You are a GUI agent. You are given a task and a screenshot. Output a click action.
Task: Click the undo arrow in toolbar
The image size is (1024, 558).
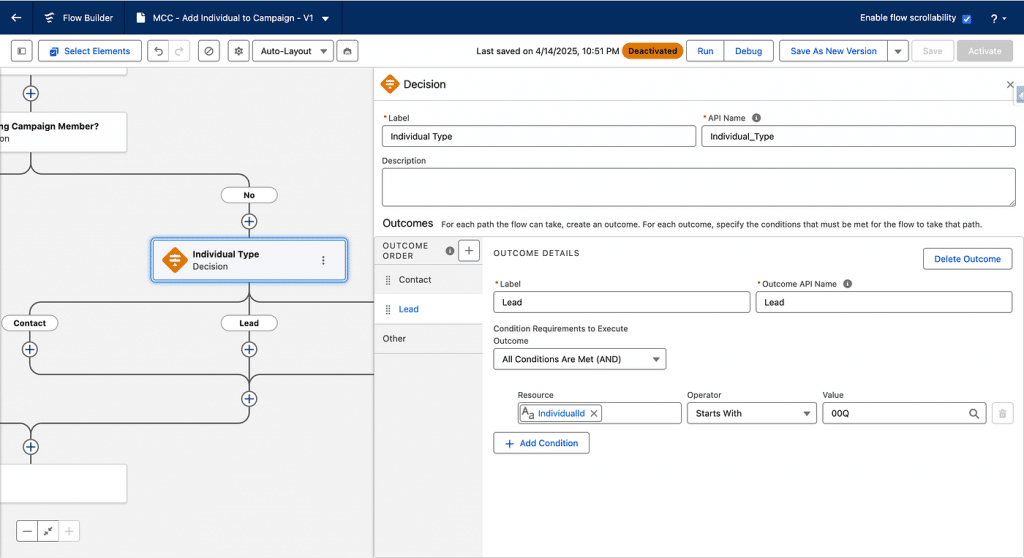tap(158, 51)
